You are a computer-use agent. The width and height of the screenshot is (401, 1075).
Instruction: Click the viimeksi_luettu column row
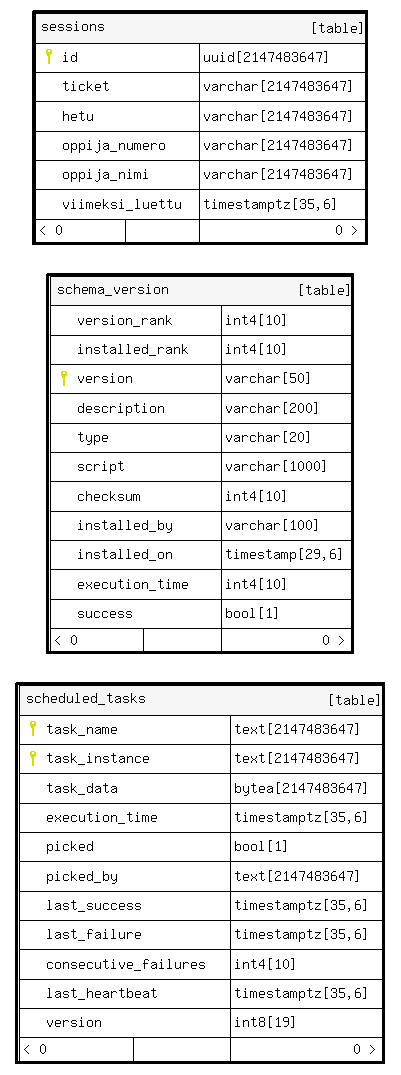coord(200,204)
